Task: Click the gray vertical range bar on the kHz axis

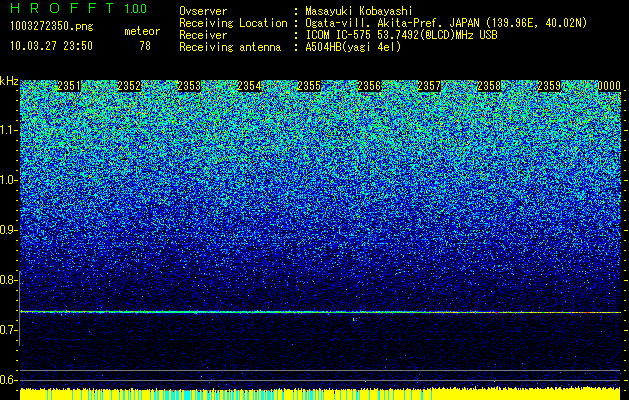Action: [19, 308]
